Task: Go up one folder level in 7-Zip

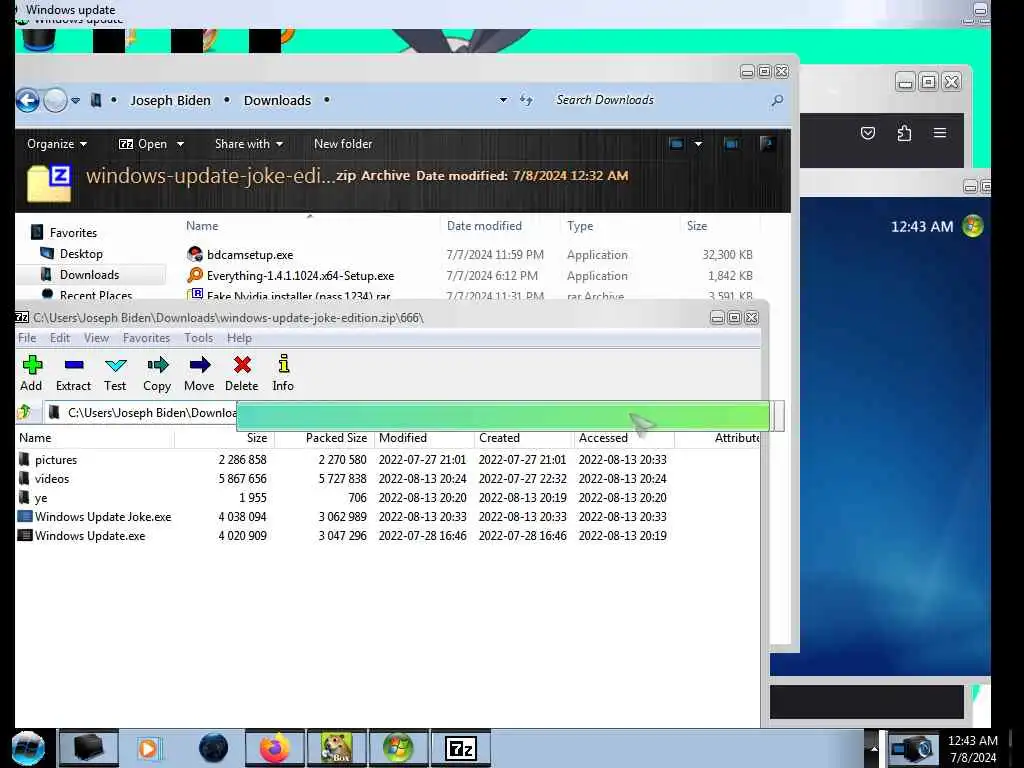Action: coord(25,412)
